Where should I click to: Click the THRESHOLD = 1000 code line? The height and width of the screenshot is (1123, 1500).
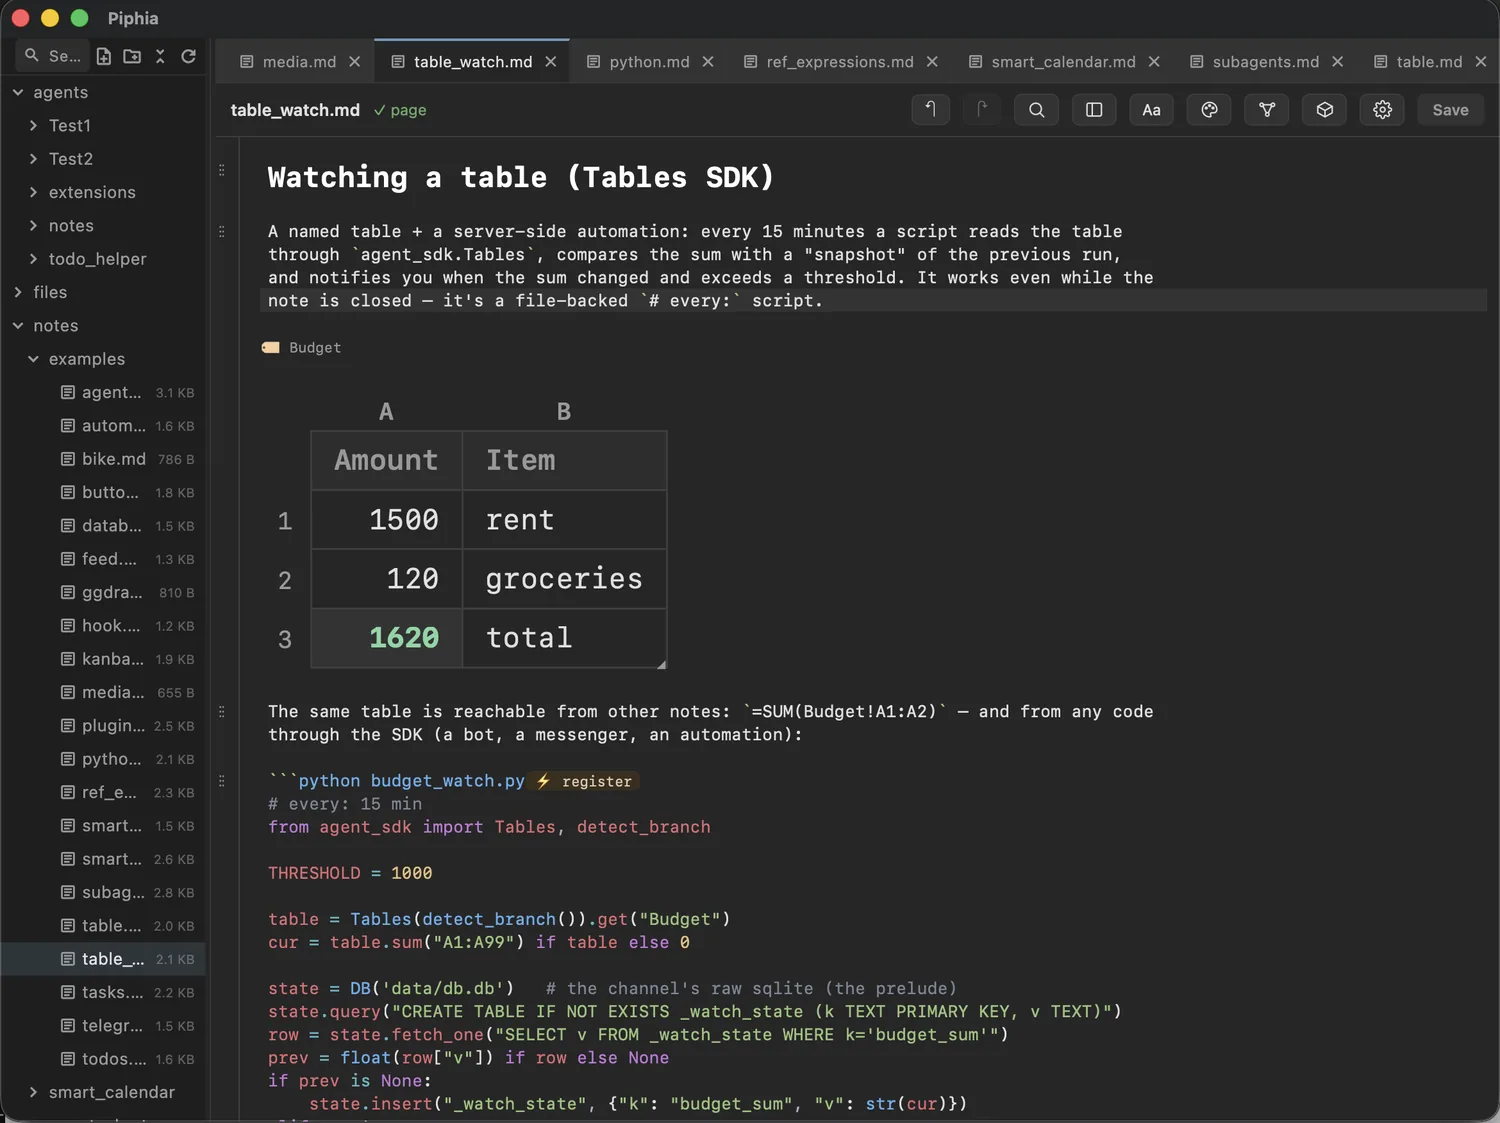[x=350, y=873]
